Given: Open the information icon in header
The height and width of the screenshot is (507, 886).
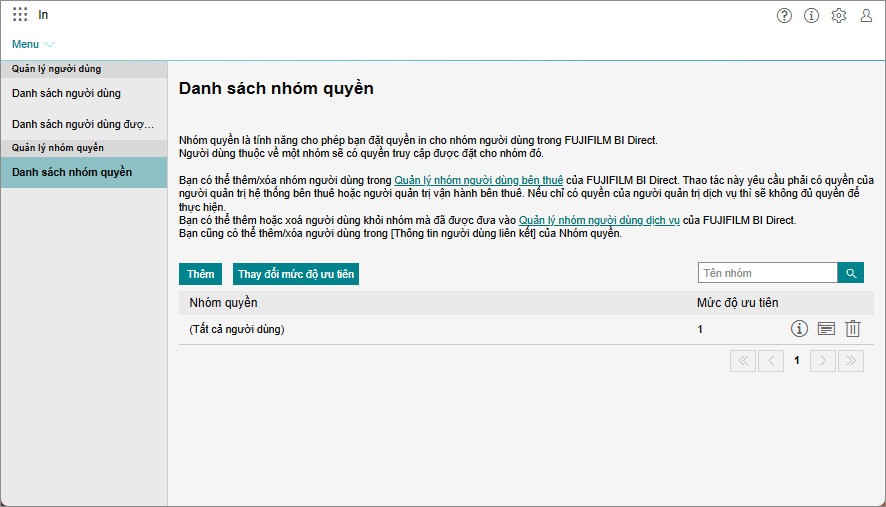Looking at the screenshot, I should click(x=811, y=15).
